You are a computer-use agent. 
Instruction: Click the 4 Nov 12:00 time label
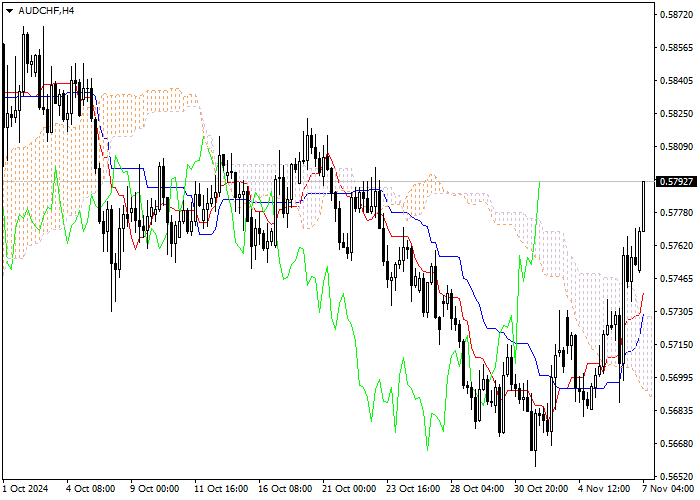pyautogui.click(x=604, y=489)
